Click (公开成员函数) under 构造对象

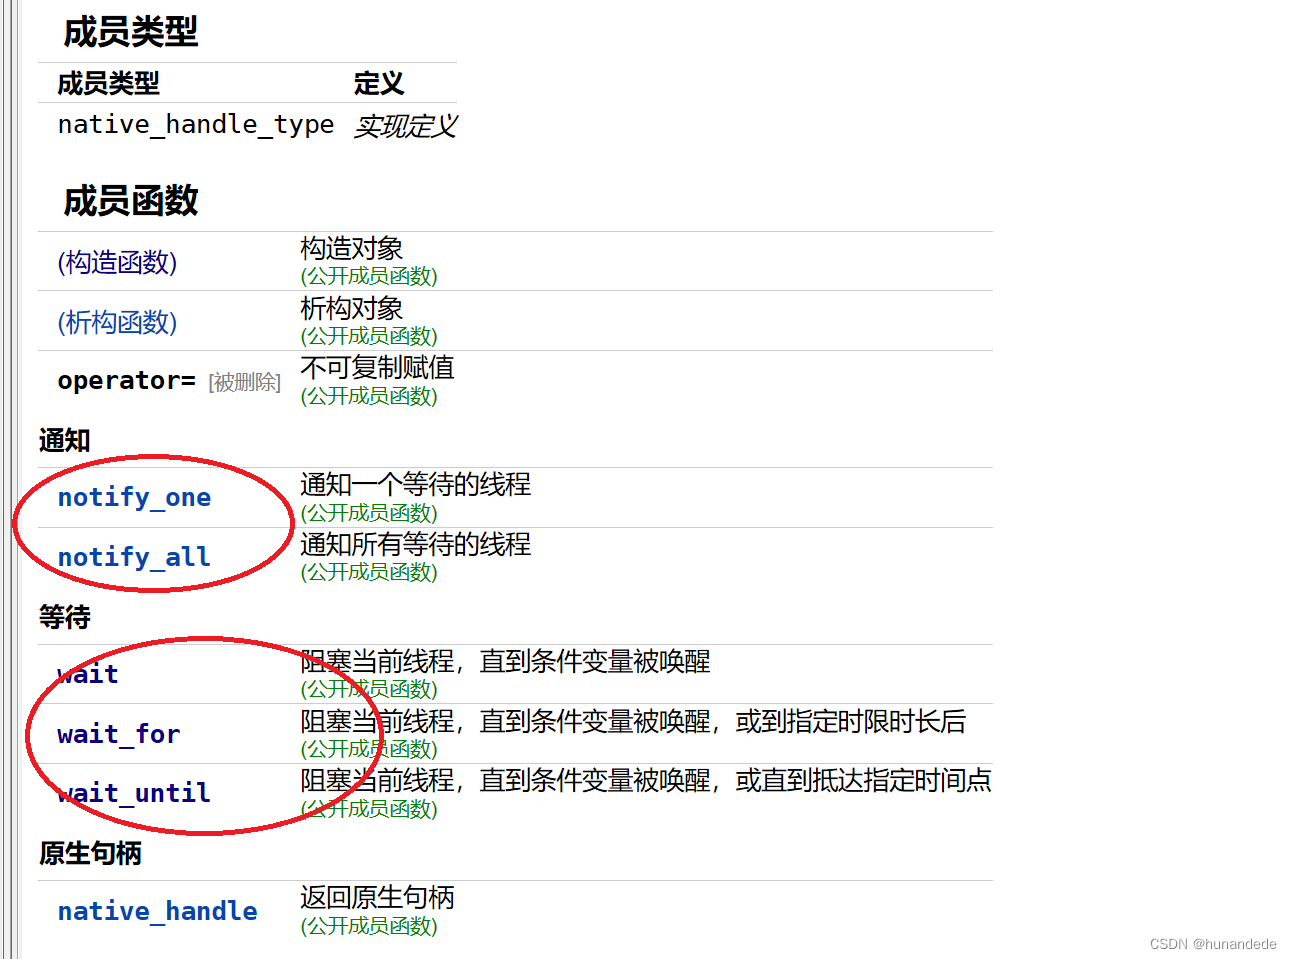[369, 276]
